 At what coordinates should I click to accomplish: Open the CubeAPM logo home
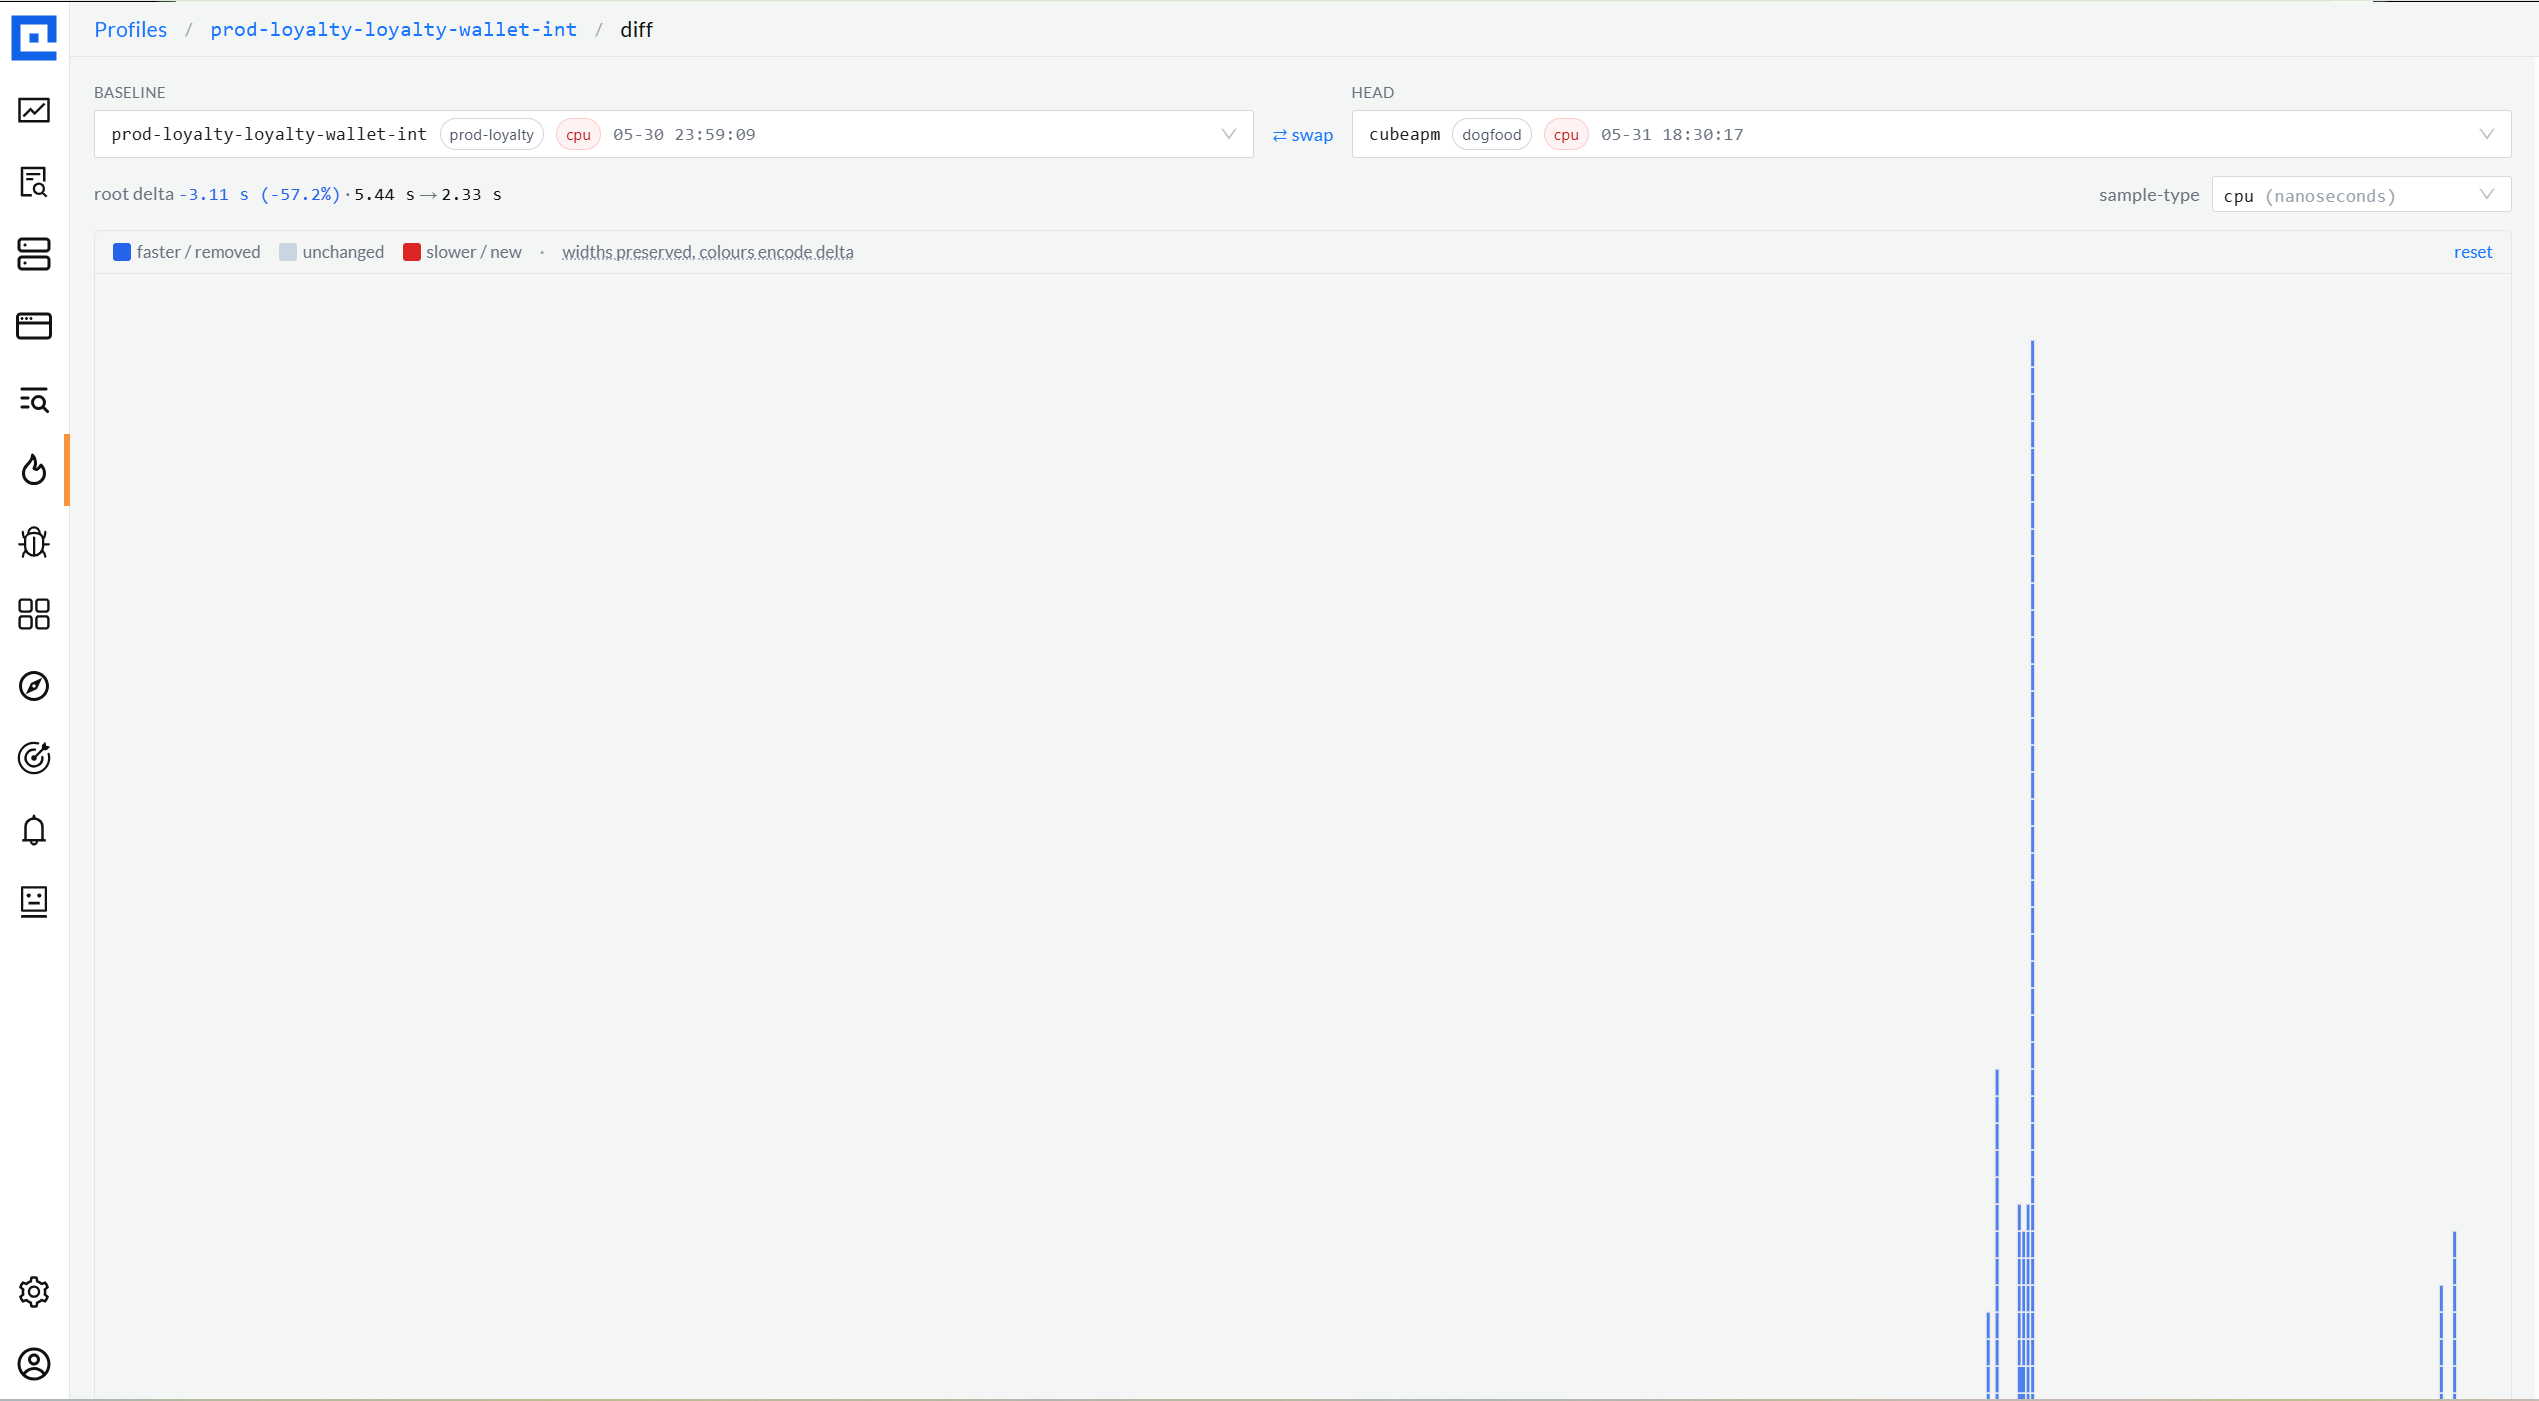(x=34, y=38)
